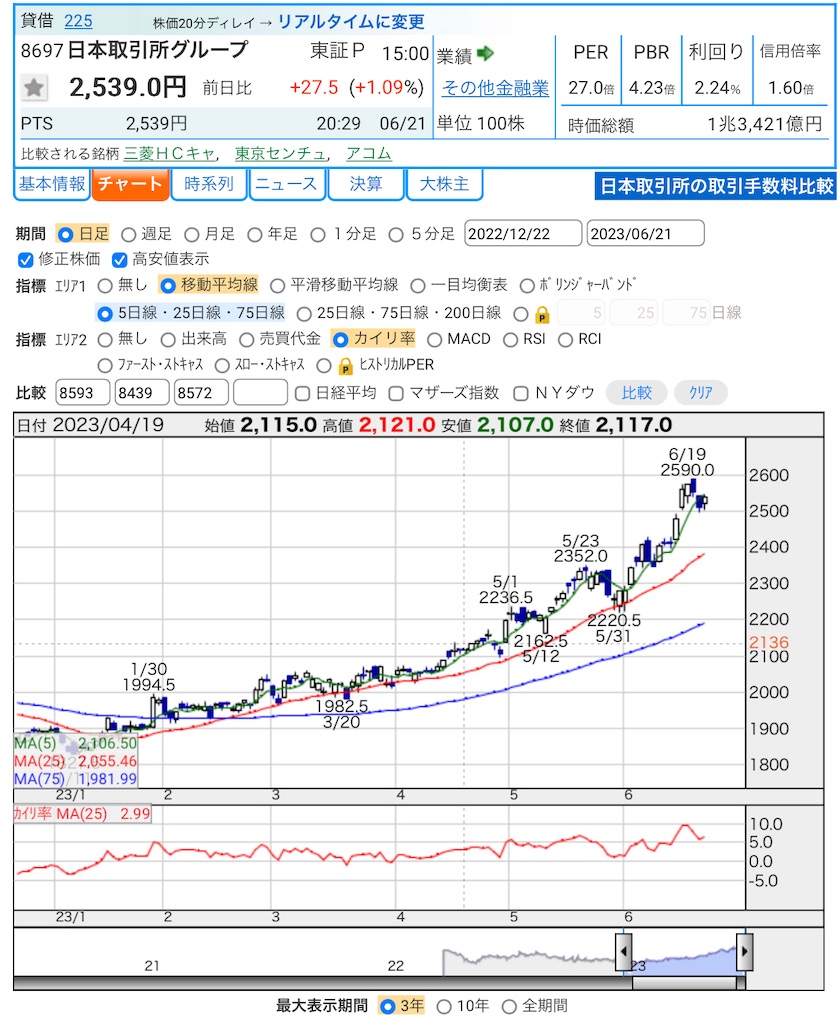The height and width of the screenshot is (1024, 839).
Task: Select the 年足 yearly period option
Action: point(255,234)
